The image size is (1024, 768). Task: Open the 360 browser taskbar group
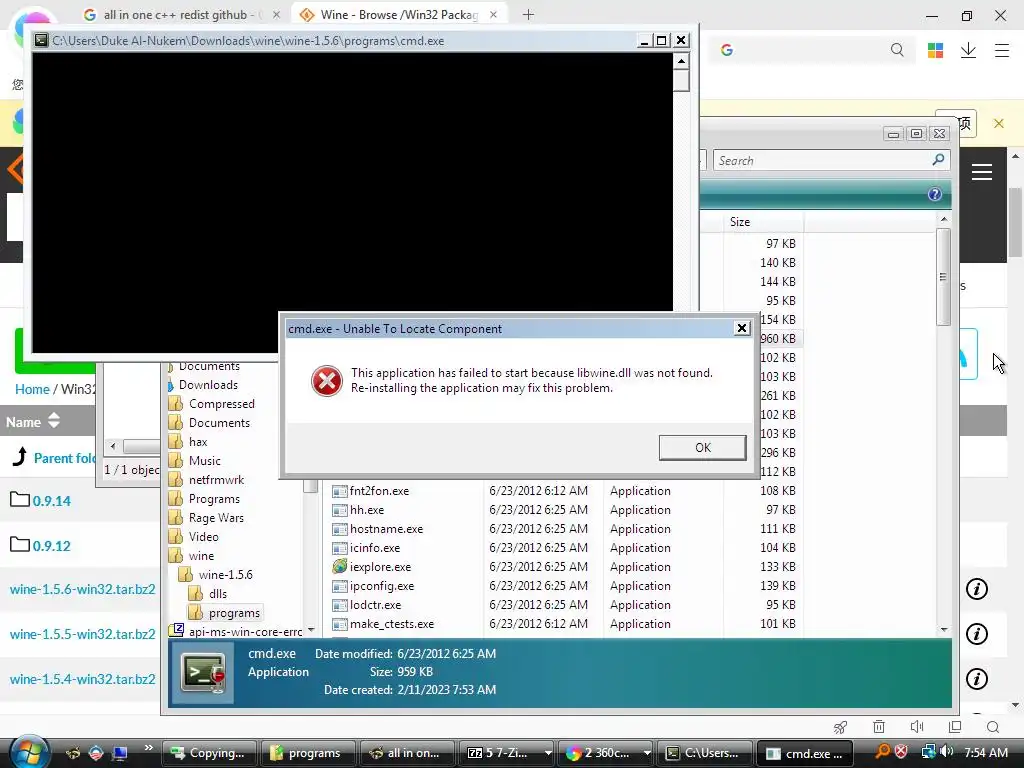coord(607,753)
